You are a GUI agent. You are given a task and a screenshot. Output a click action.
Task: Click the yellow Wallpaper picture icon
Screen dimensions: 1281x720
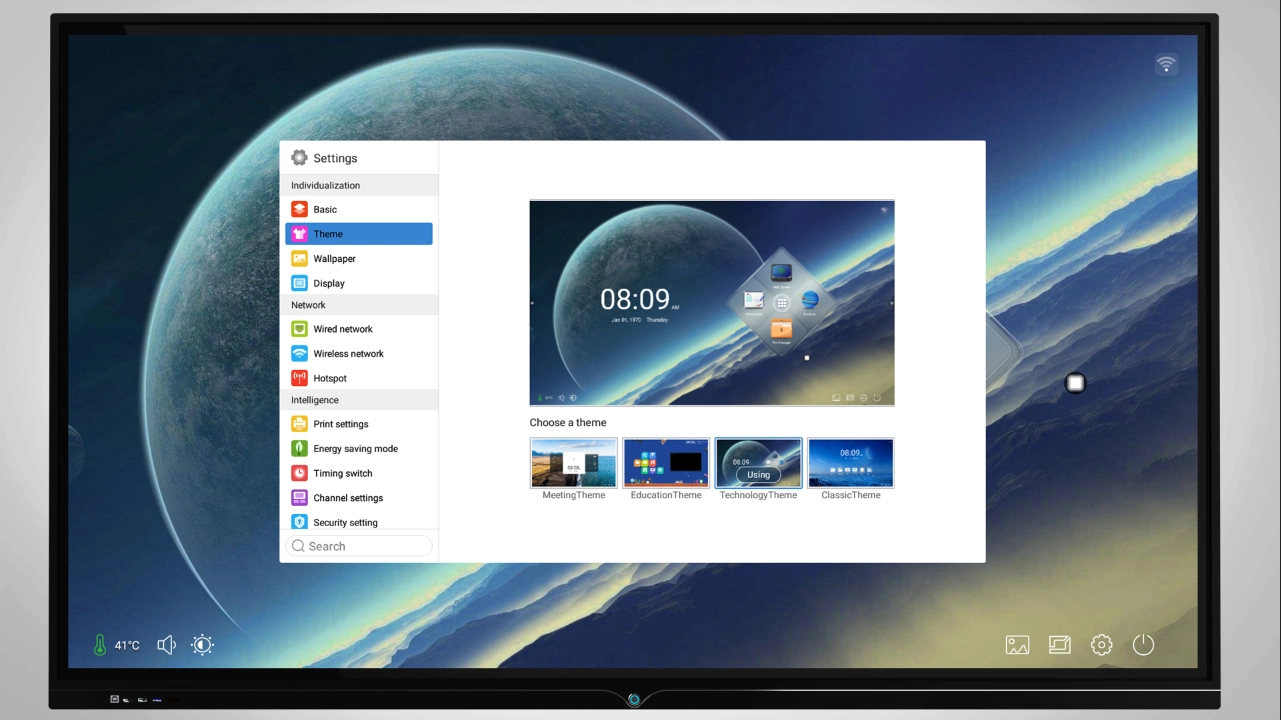[x=299, y=258]
